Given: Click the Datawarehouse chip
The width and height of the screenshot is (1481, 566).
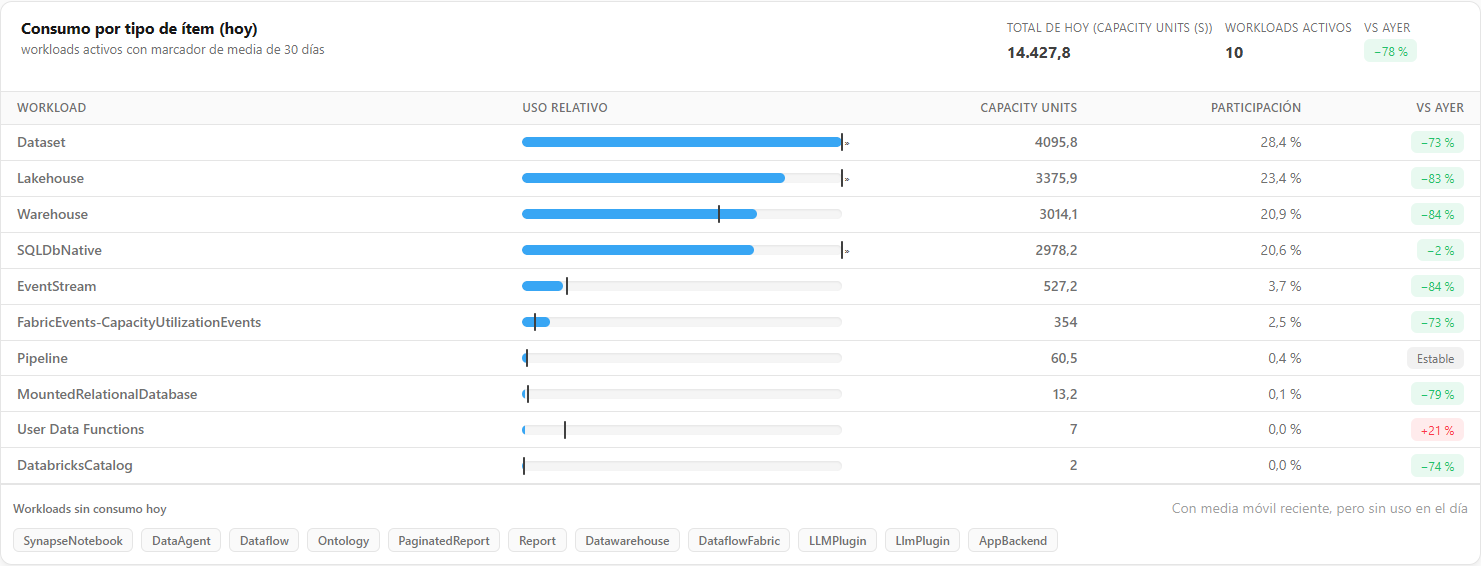Looking at the screenshot, I should [627, 540].
